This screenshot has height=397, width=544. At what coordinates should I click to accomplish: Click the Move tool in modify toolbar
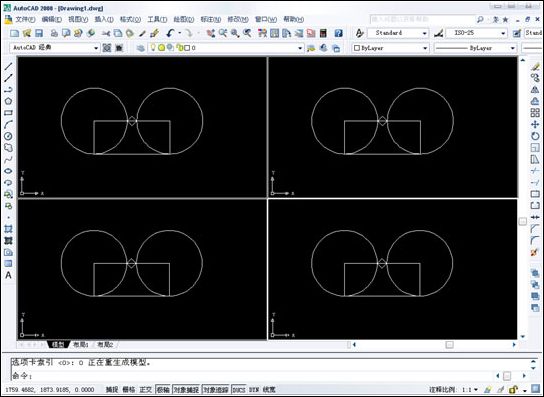coord(535,124)
